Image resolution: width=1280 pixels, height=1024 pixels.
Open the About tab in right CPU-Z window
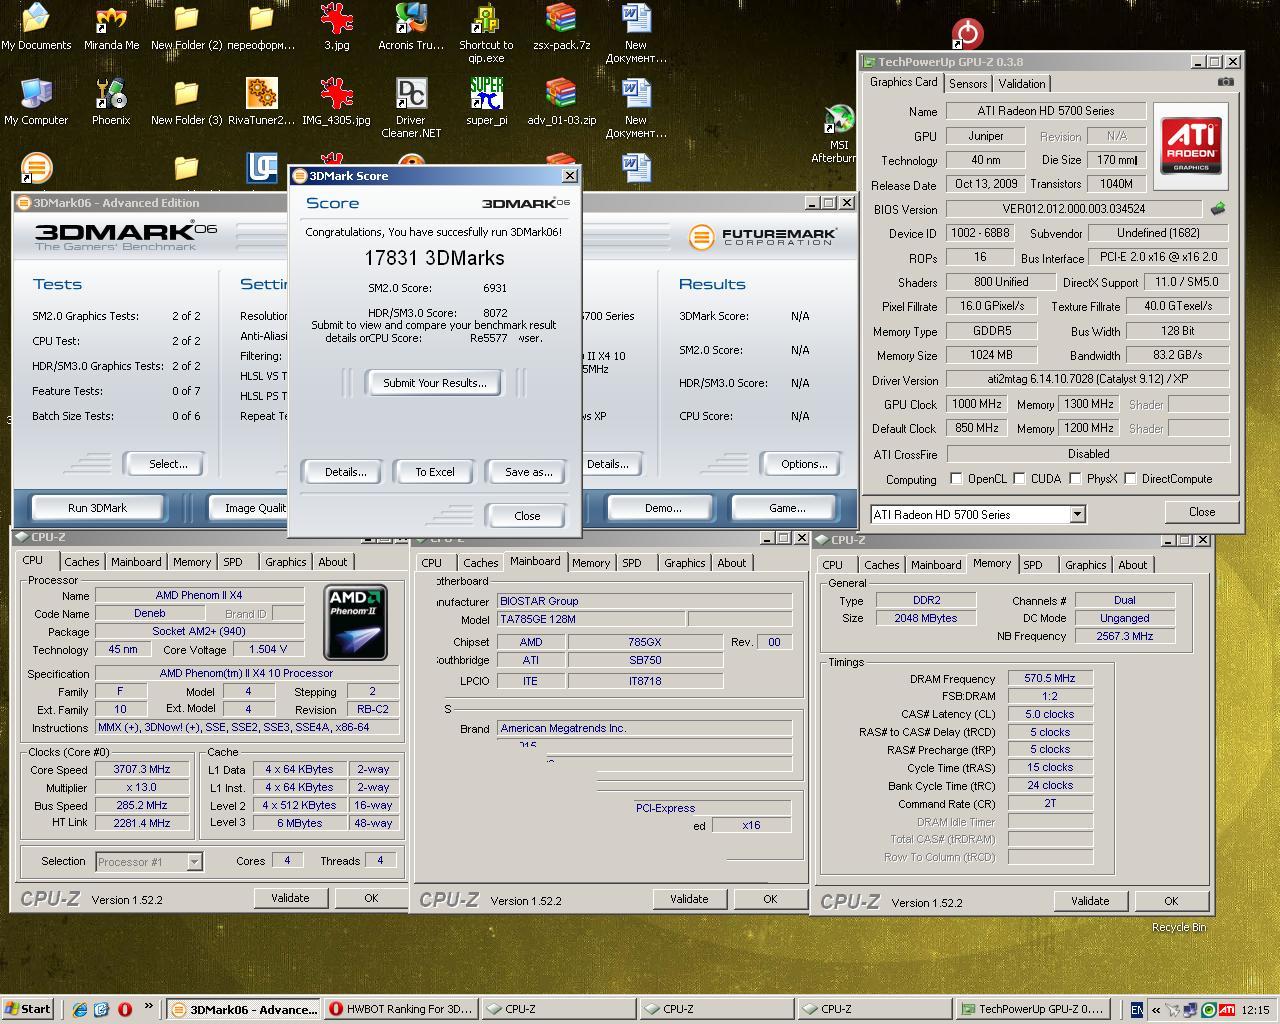click(1133, 565)
